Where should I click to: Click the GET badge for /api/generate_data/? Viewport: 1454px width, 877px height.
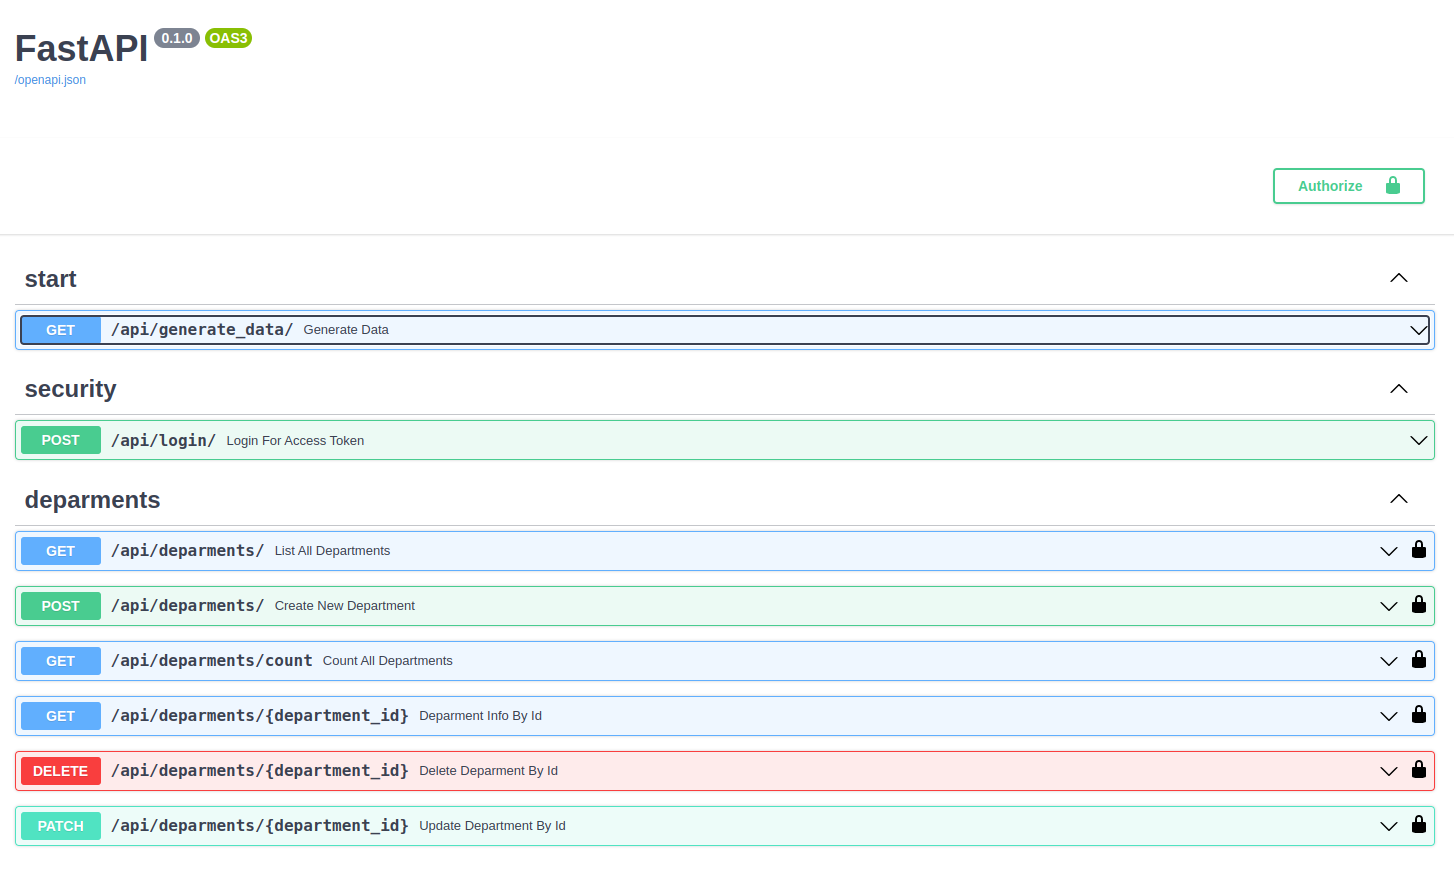tap(61, 330)
